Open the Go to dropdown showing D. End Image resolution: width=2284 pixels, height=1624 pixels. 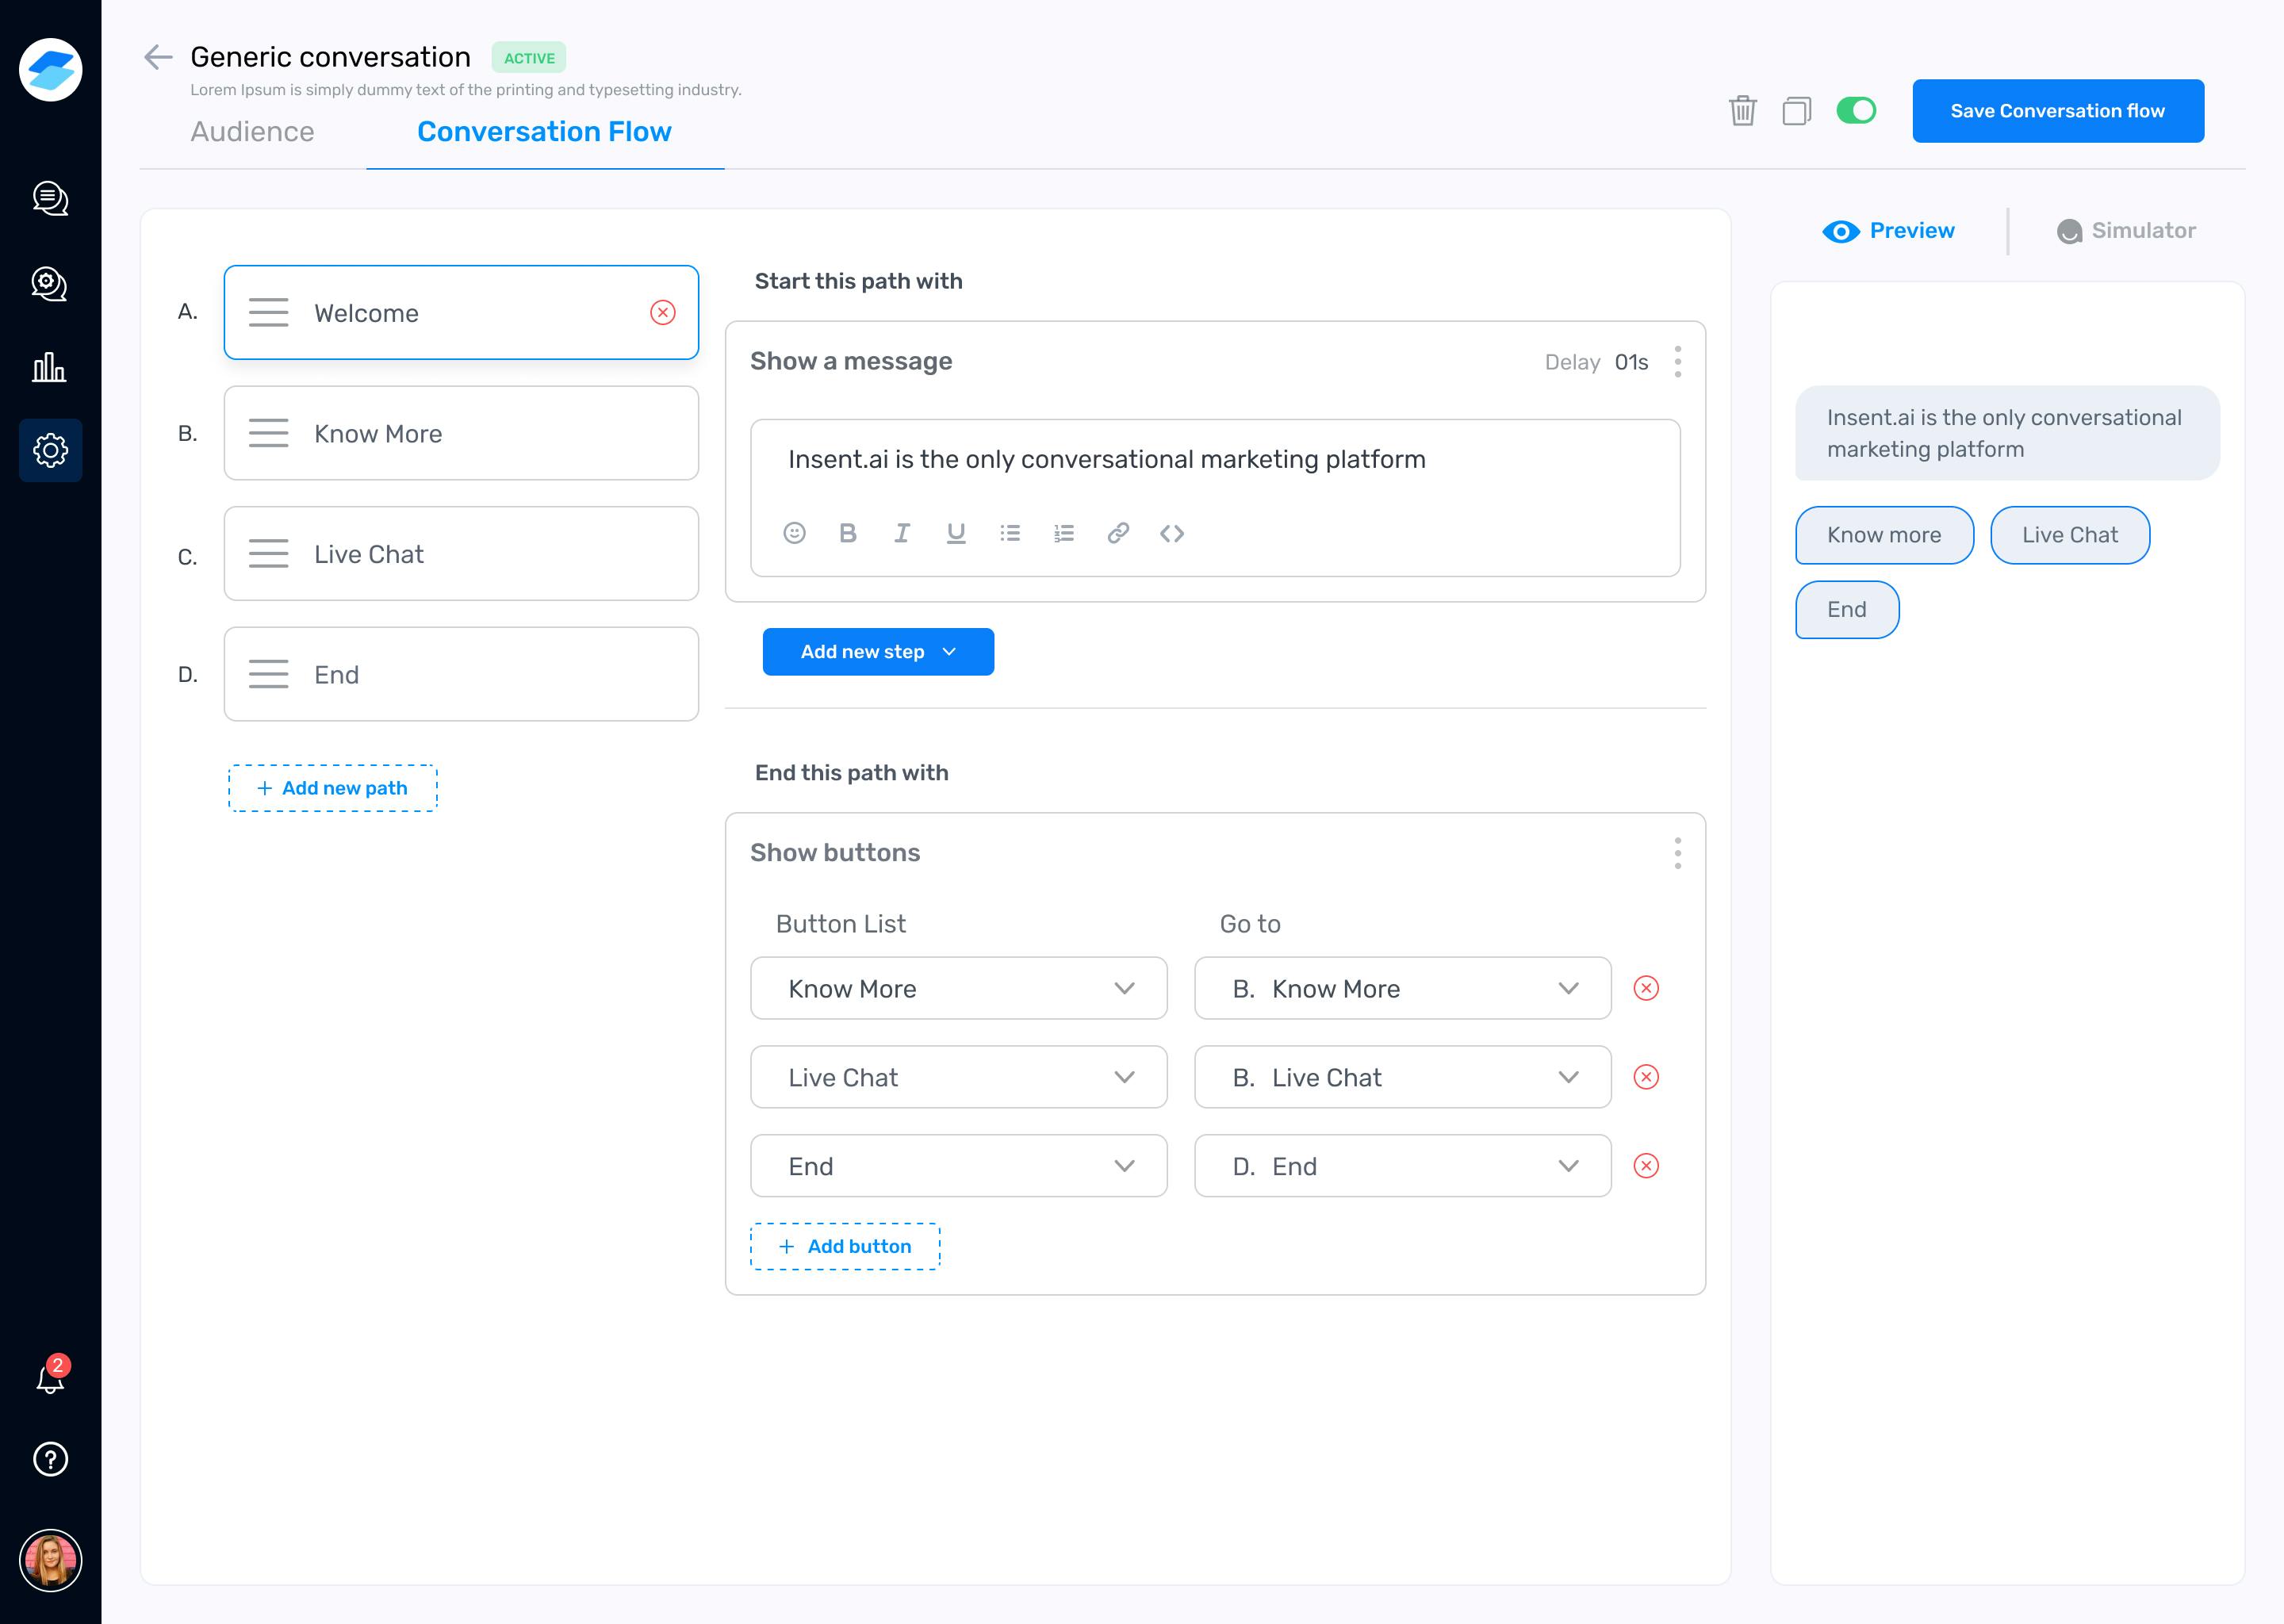(1402, 1165)
